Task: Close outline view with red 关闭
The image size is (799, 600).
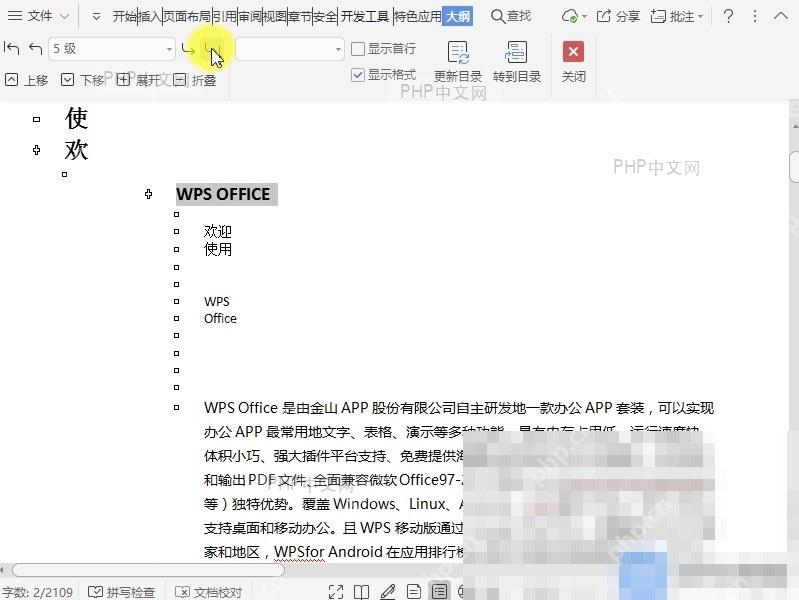Action: [573, 62]
